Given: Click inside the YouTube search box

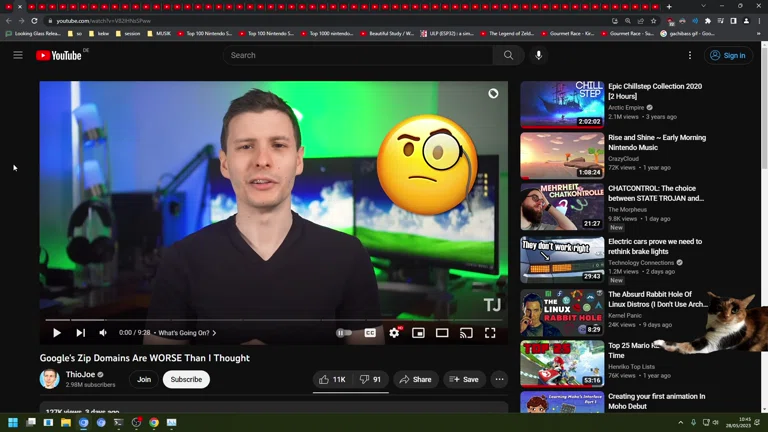Looking at the screenshot, I should 360,56.
